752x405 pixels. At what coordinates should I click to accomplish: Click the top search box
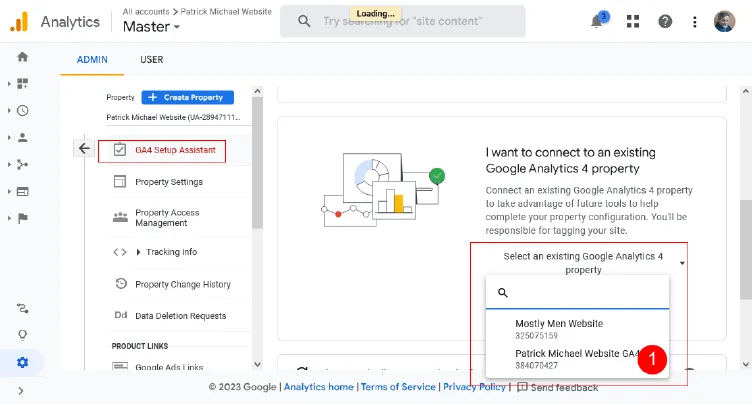click(402, 21)
